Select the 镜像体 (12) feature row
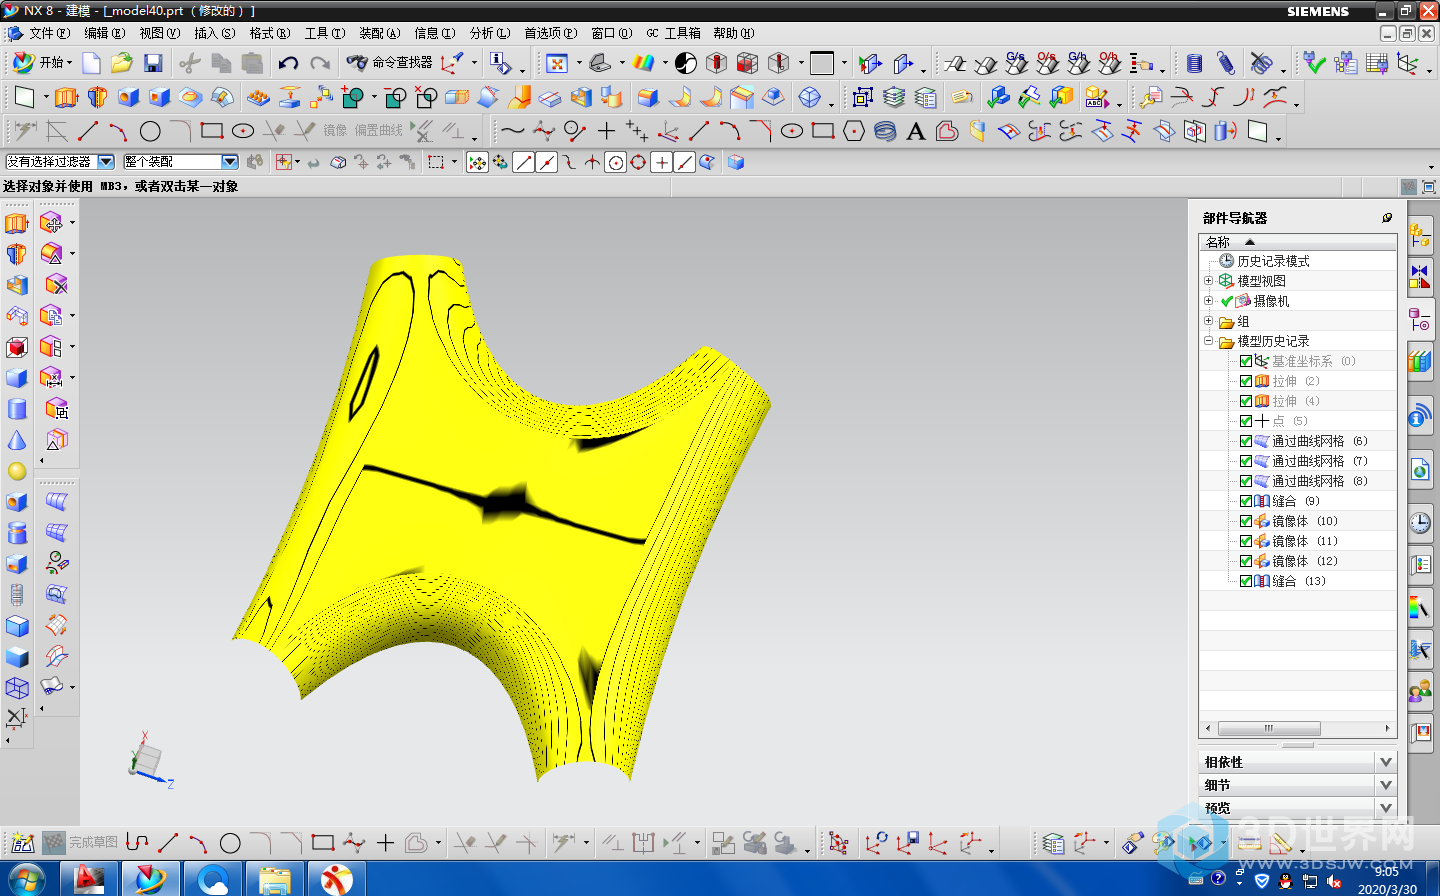 (1297, 561)
